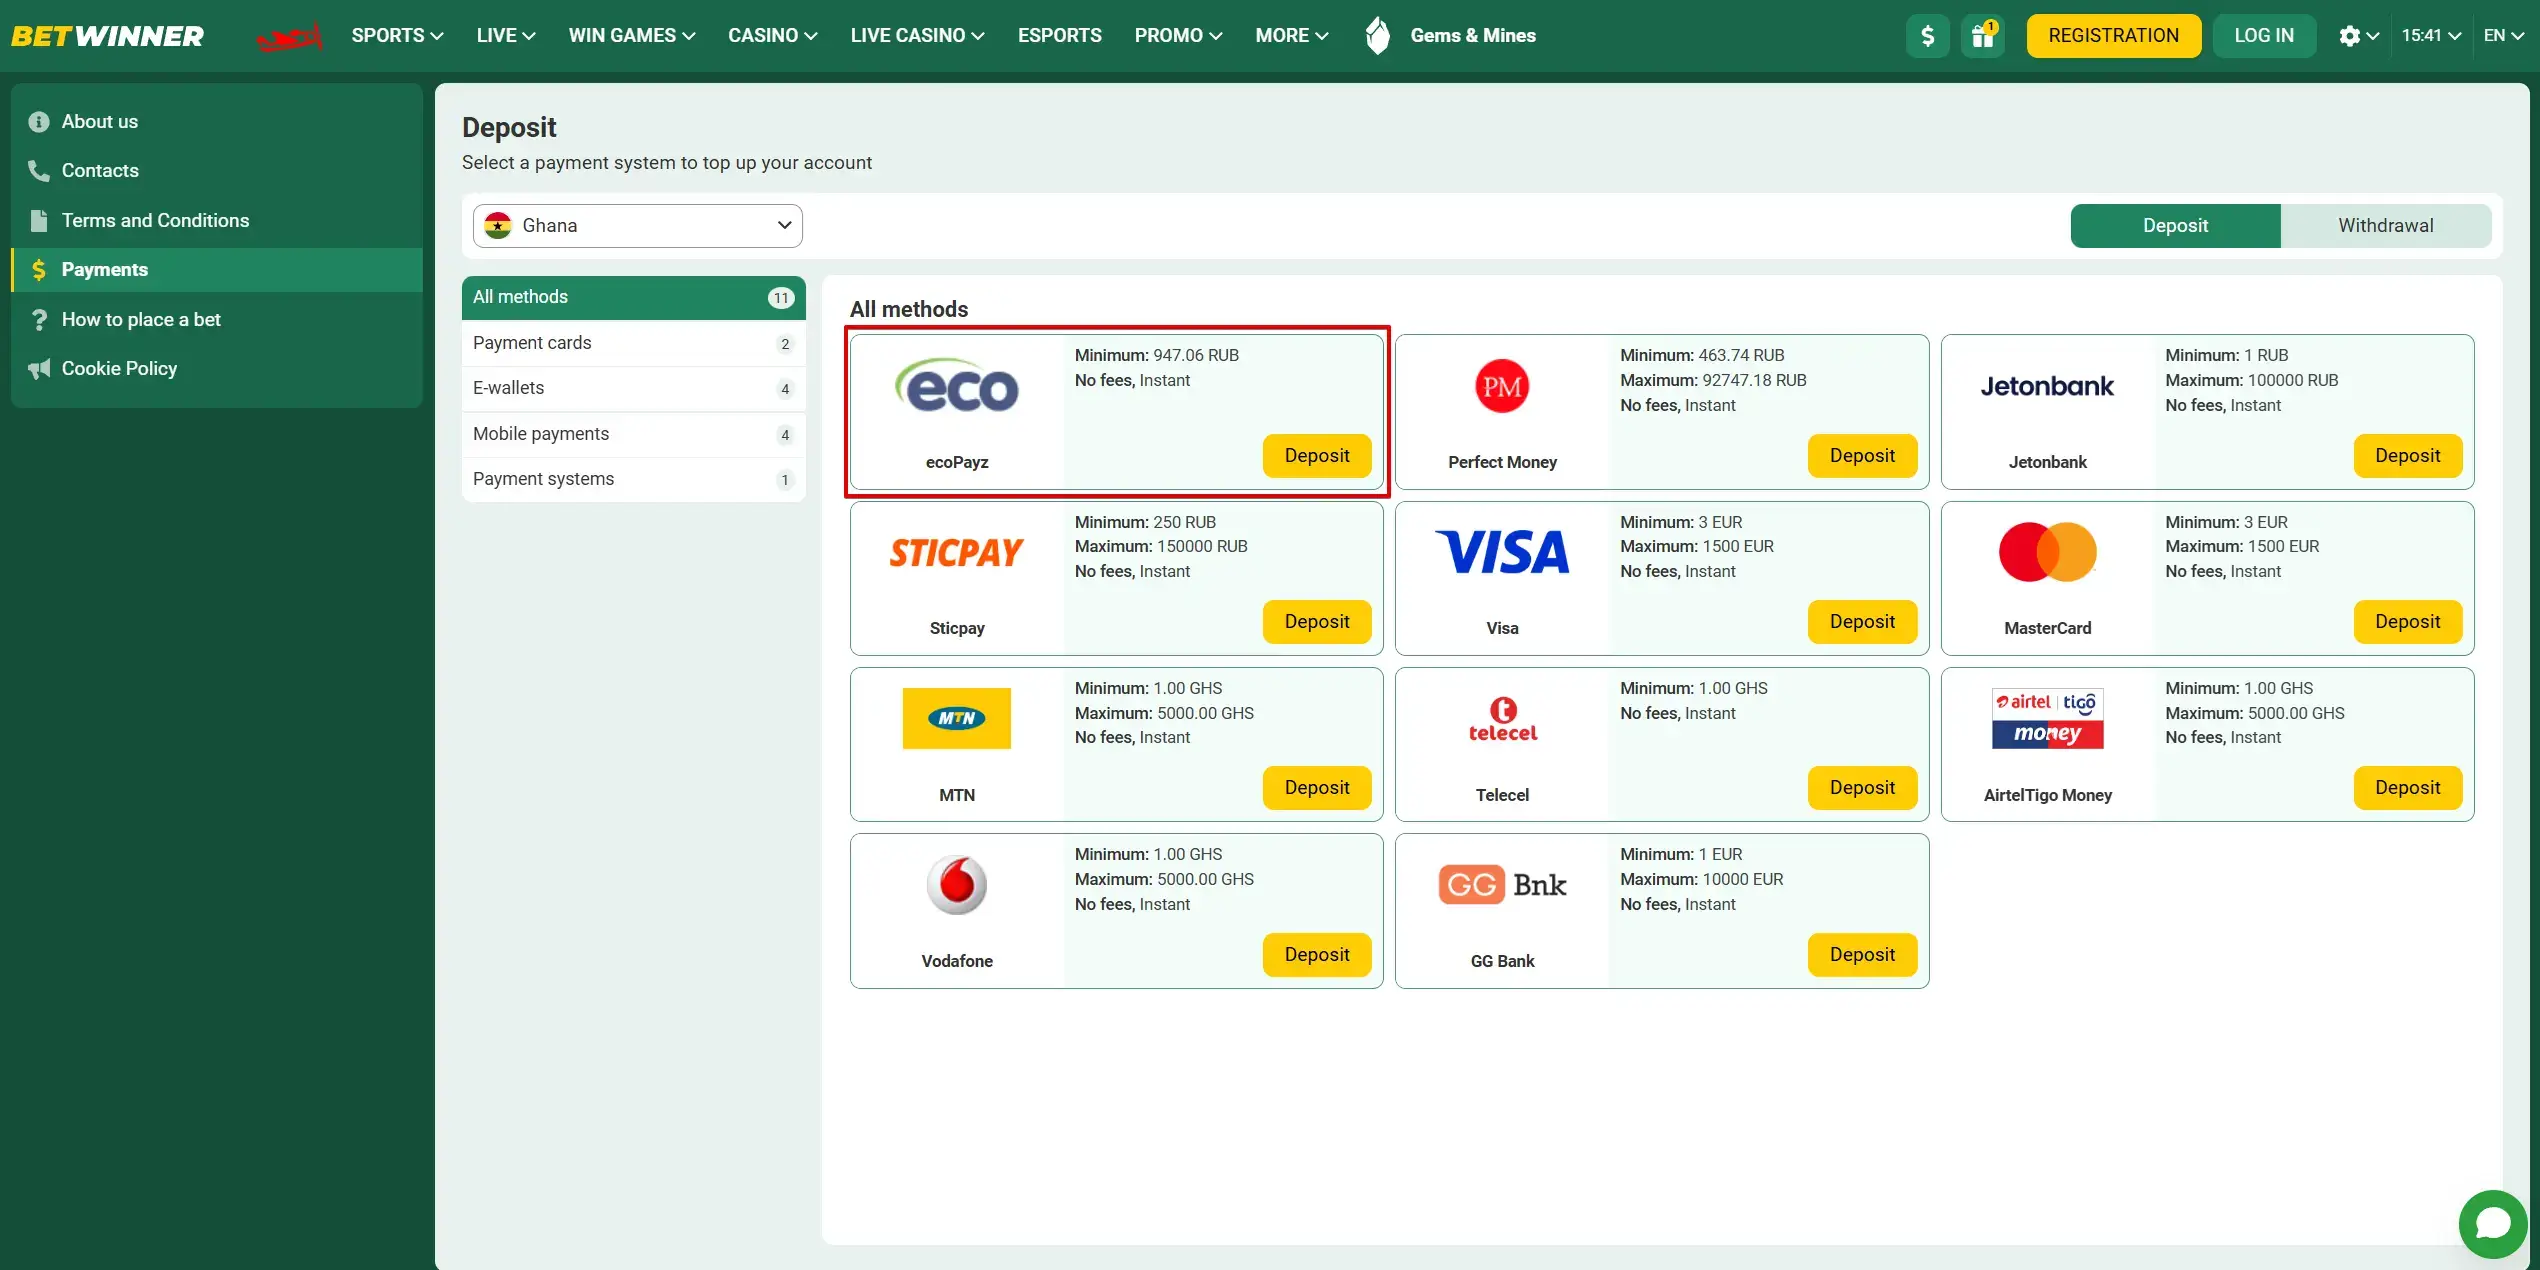
Task: Click the Contacts phone icon
Action: 38,170
